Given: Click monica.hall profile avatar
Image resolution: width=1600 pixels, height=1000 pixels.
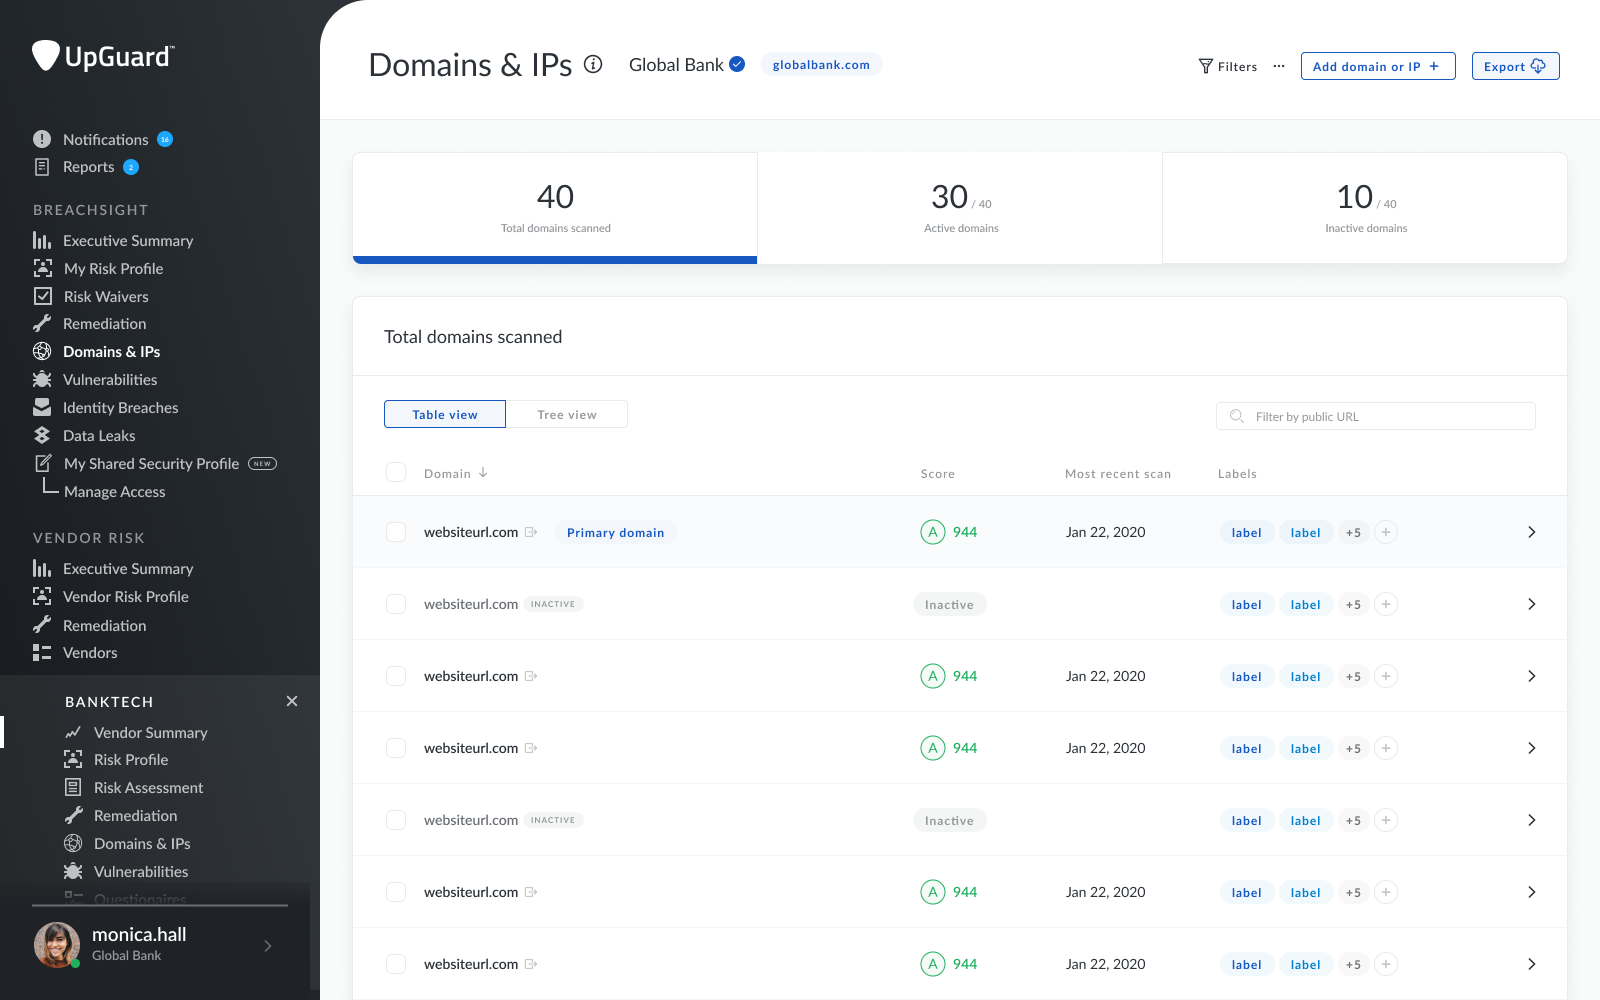Looking at the screenshot, I should click(57, 944).
